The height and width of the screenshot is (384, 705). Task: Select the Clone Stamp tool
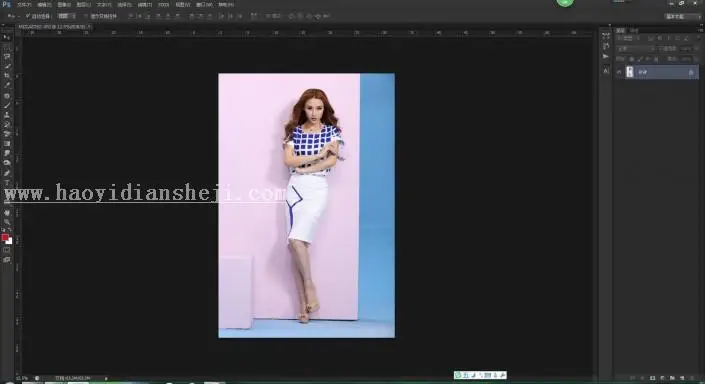pyautogui.click(x=7, y=115)
